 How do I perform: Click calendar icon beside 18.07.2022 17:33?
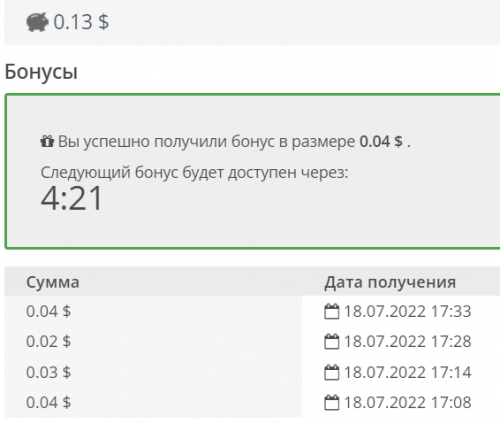coord(331,311)
